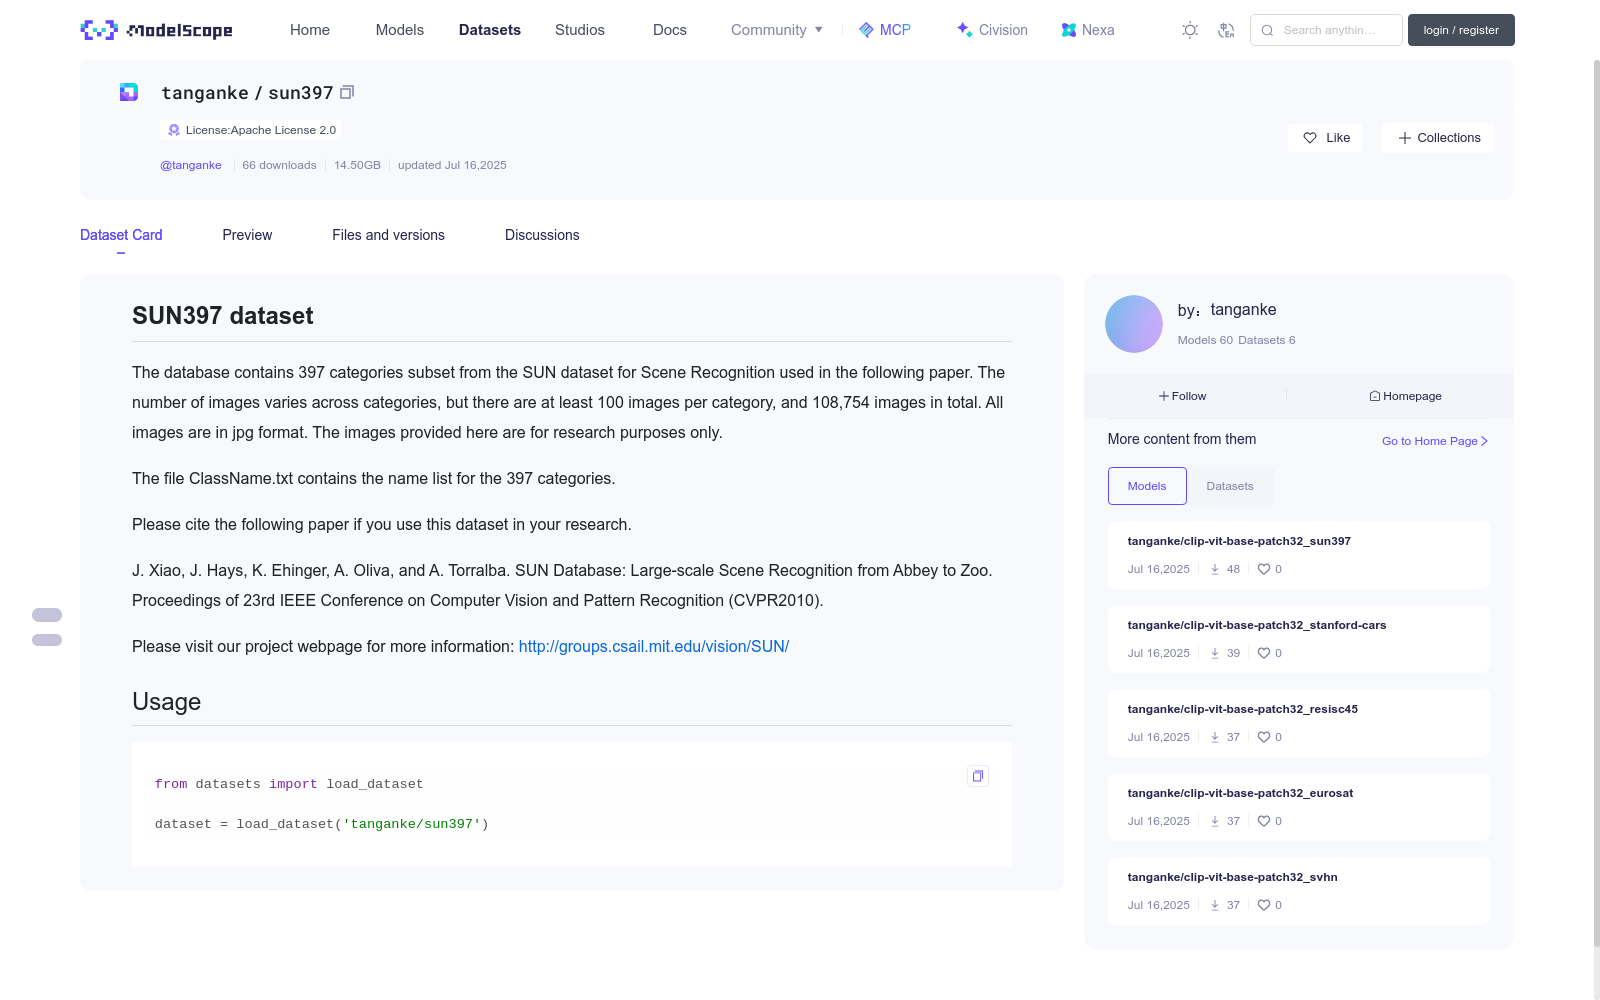
Task: Switch to the Dataset Card tab
Action: [121, 235]
